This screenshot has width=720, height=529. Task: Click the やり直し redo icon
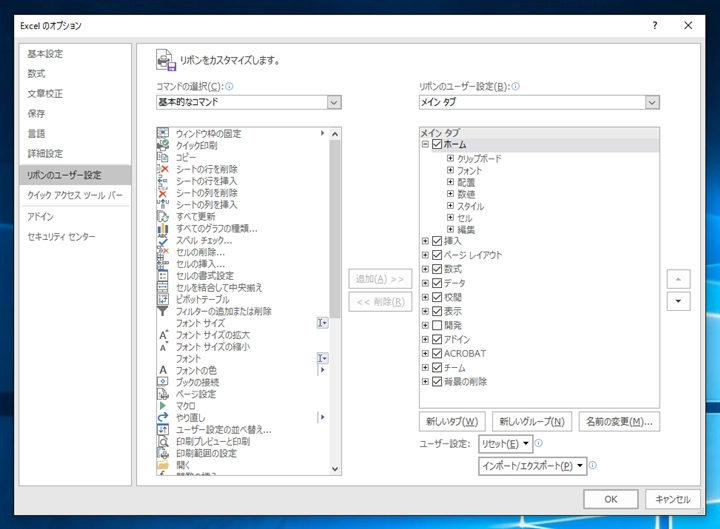tap(163, 417)
